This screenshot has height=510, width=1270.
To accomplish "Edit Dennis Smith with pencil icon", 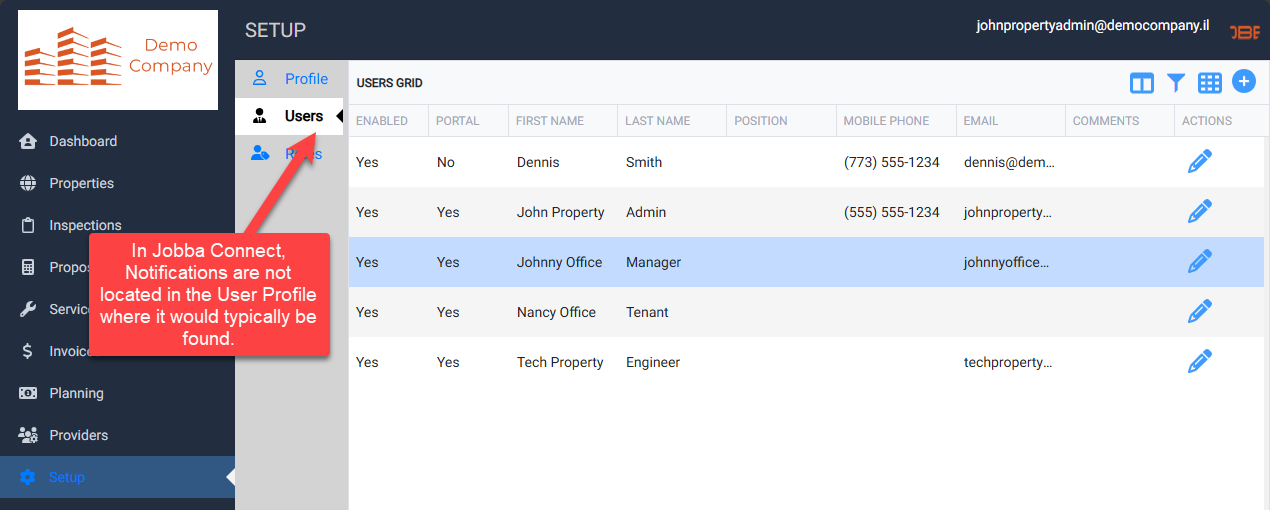I will coord(1199,162).
